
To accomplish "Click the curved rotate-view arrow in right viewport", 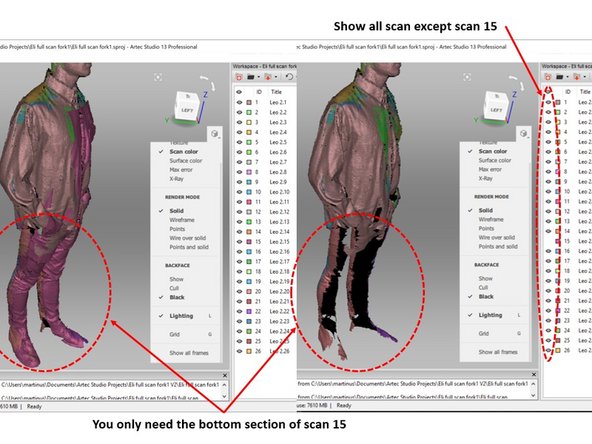I will click(516, 82).
